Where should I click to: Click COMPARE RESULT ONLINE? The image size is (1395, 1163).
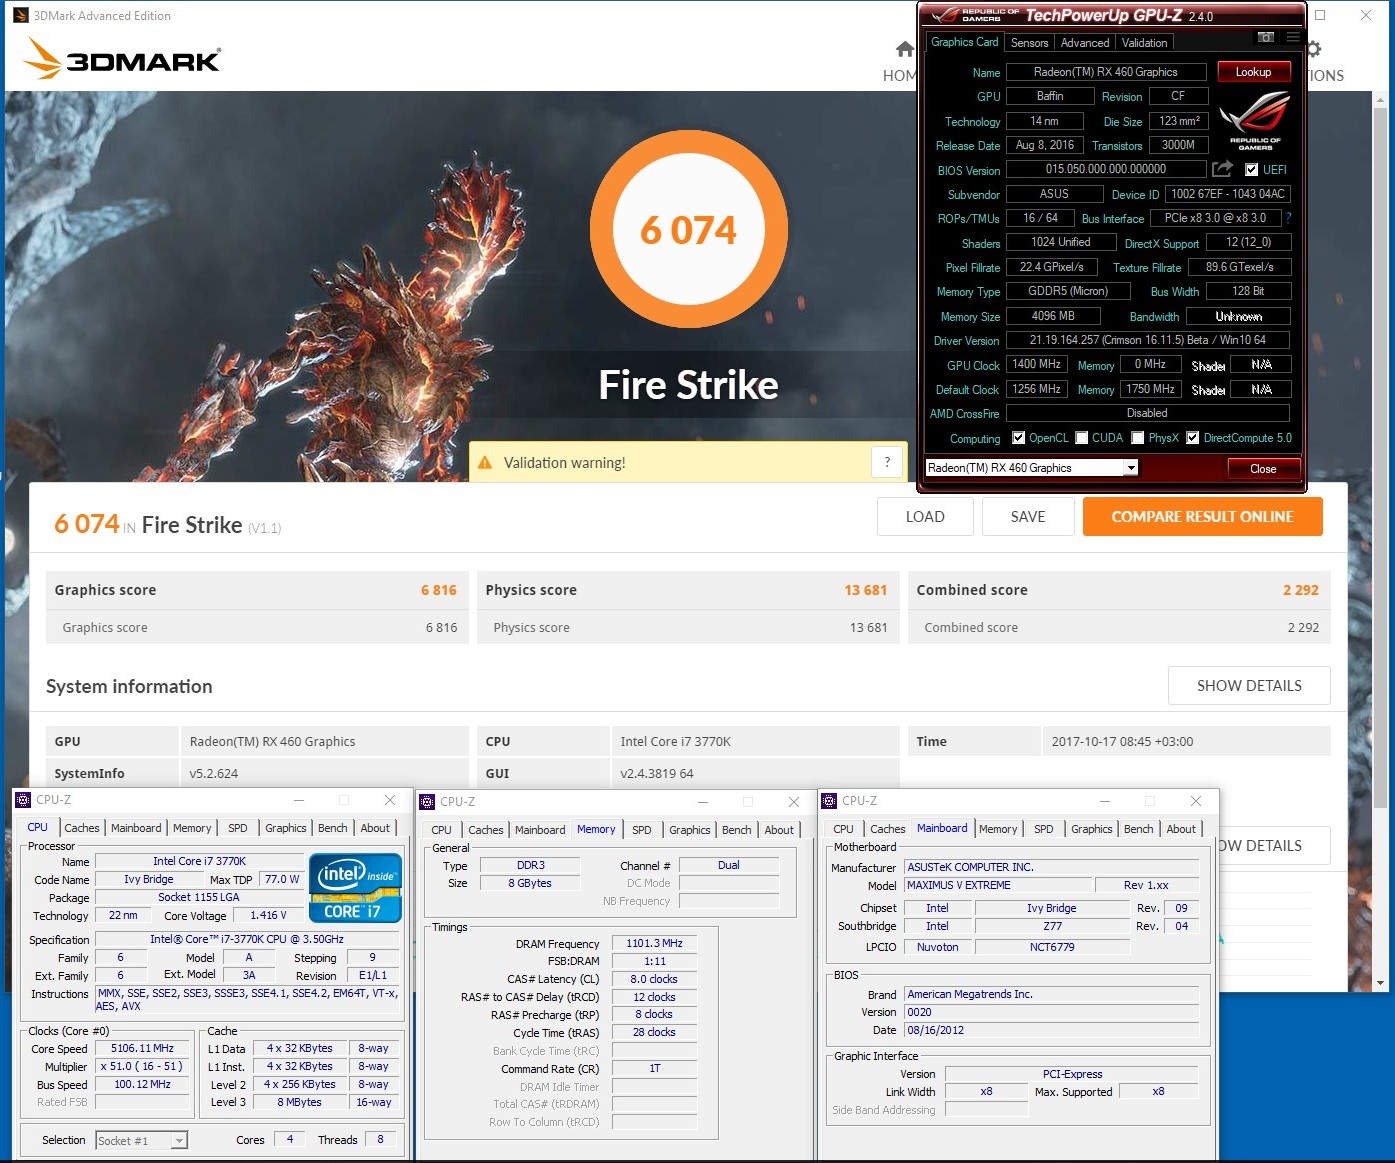(x=1202, y=517)
